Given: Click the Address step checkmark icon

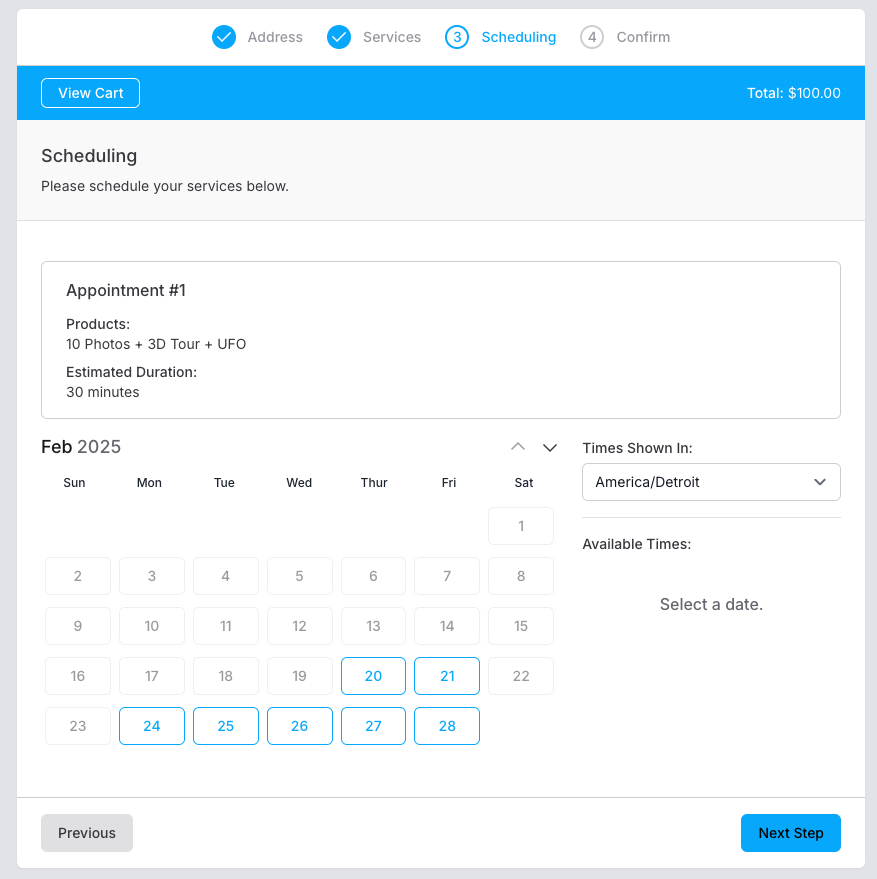Looking at the screenshot, I should pos(224,37).
